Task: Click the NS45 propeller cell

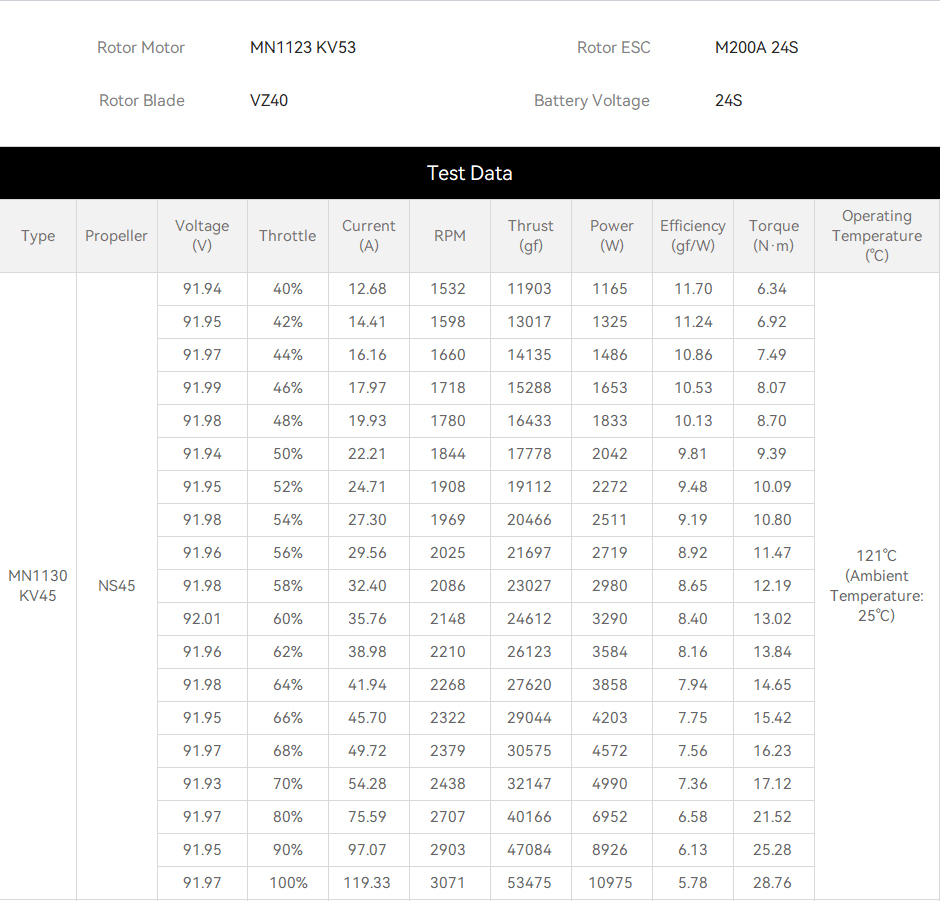Action: click(116, 586)
